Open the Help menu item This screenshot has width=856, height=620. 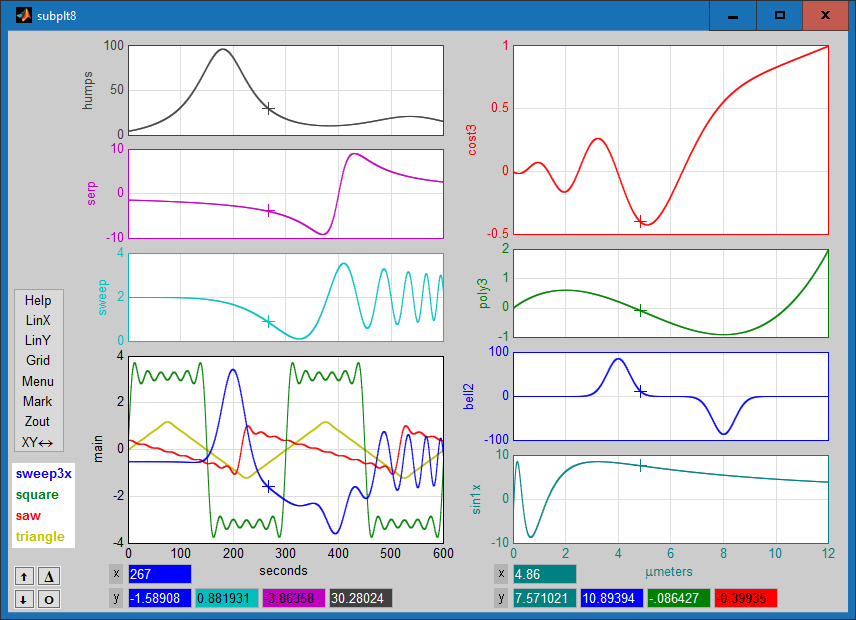click(x=38, y=301)
